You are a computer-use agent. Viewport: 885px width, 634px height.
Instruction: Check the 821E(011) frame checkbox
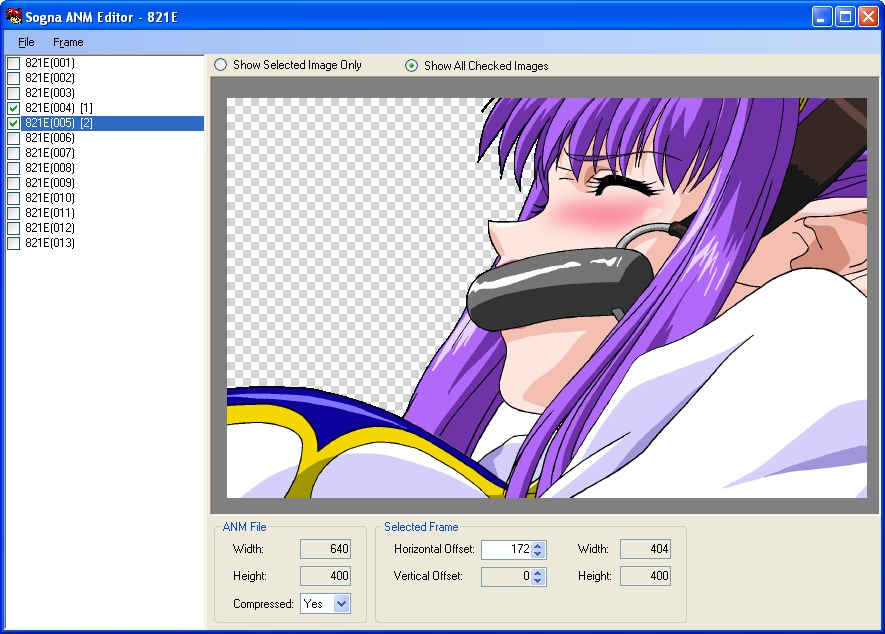tap(14, 213)
